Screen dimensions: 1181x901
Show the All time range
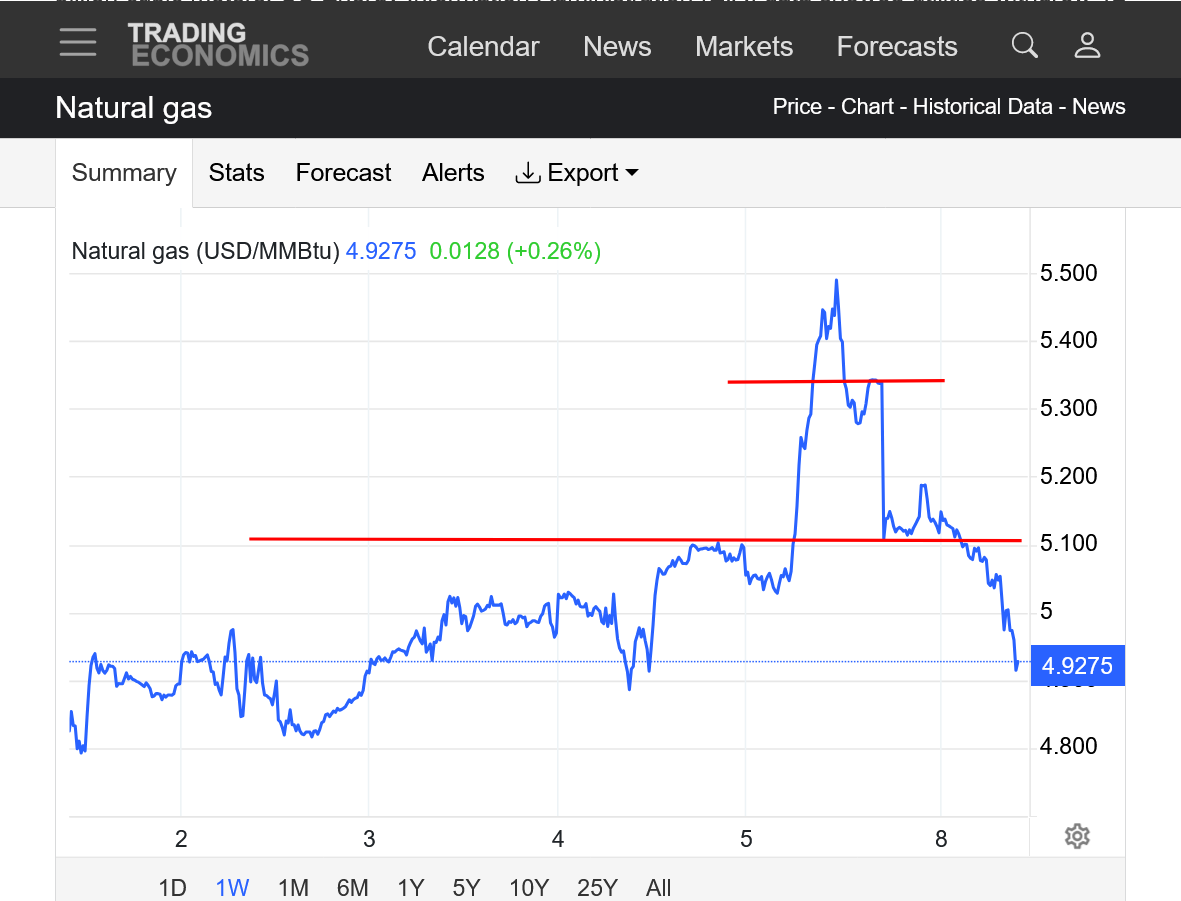(x=658, y=887)
